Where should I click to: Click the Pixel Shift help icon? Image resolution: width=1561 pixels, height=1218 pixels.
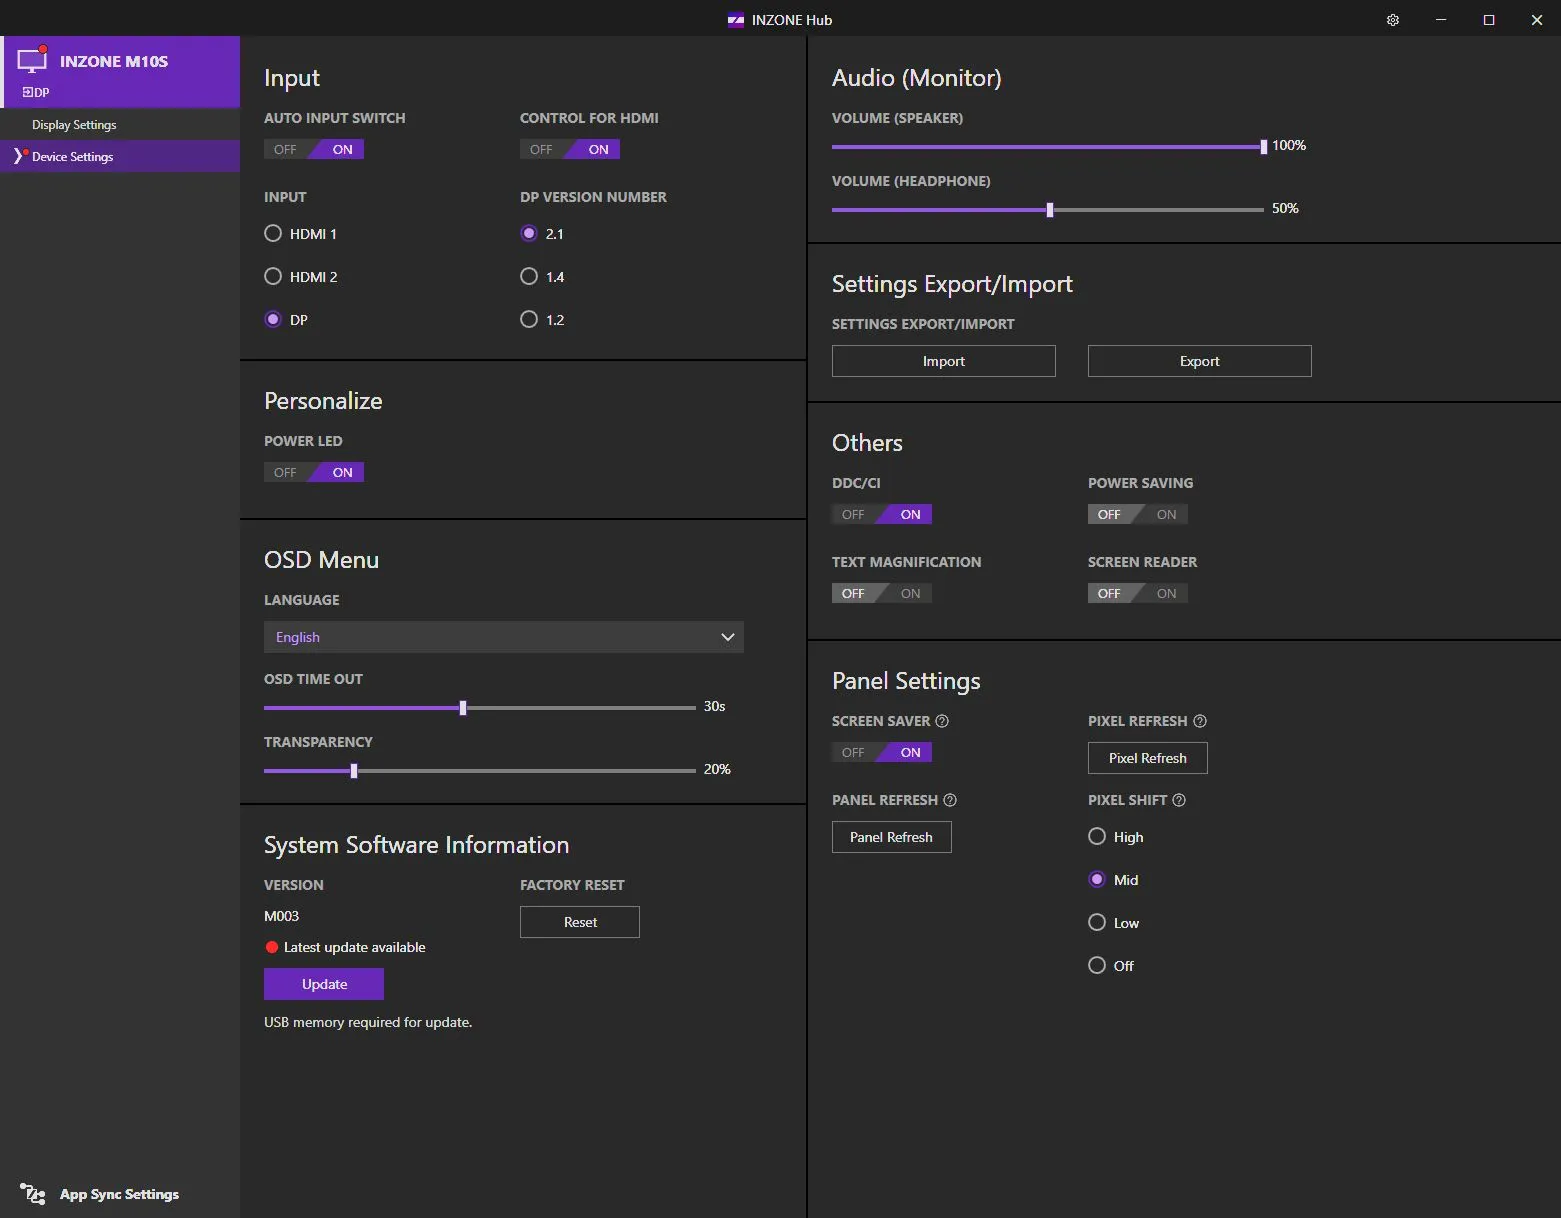click(x=1179, y=800)
